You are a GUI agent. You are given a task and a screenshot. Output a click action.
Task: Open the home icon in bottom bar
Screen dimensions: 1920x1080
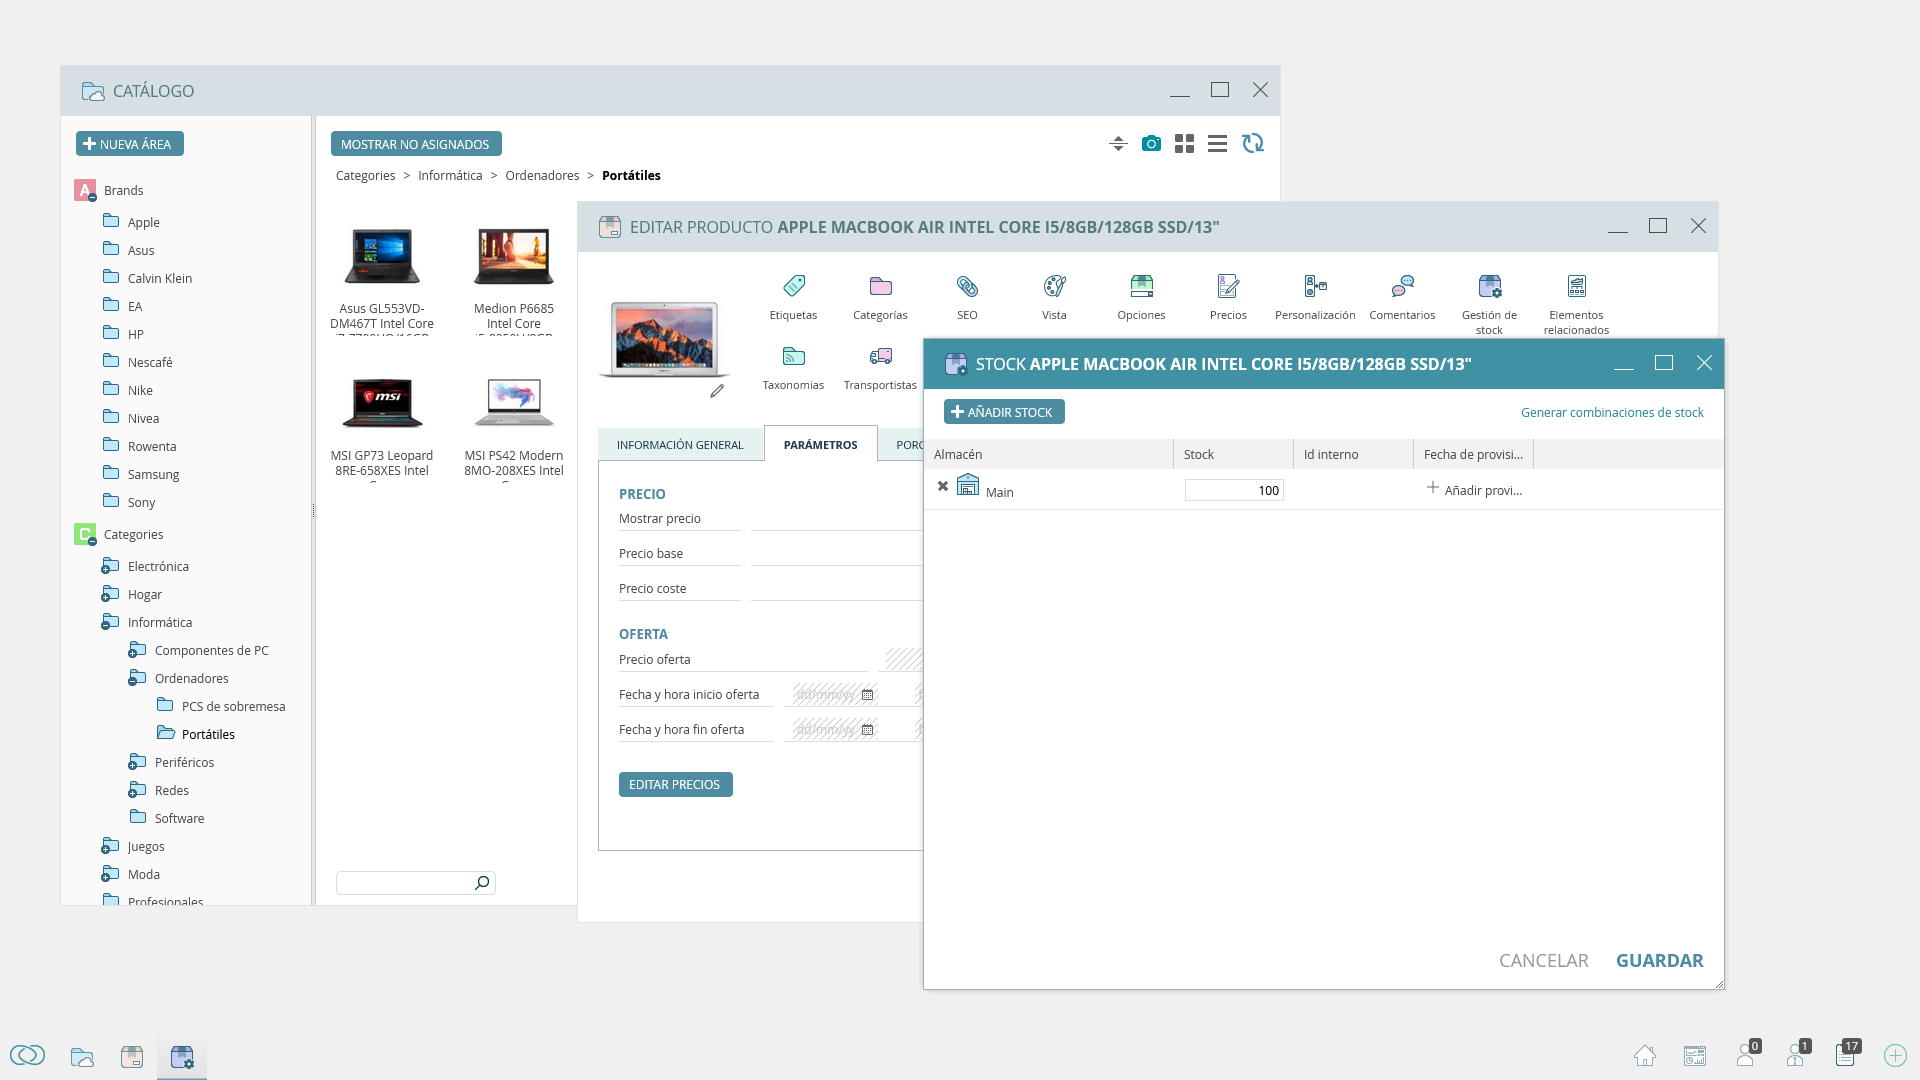1645,1056
